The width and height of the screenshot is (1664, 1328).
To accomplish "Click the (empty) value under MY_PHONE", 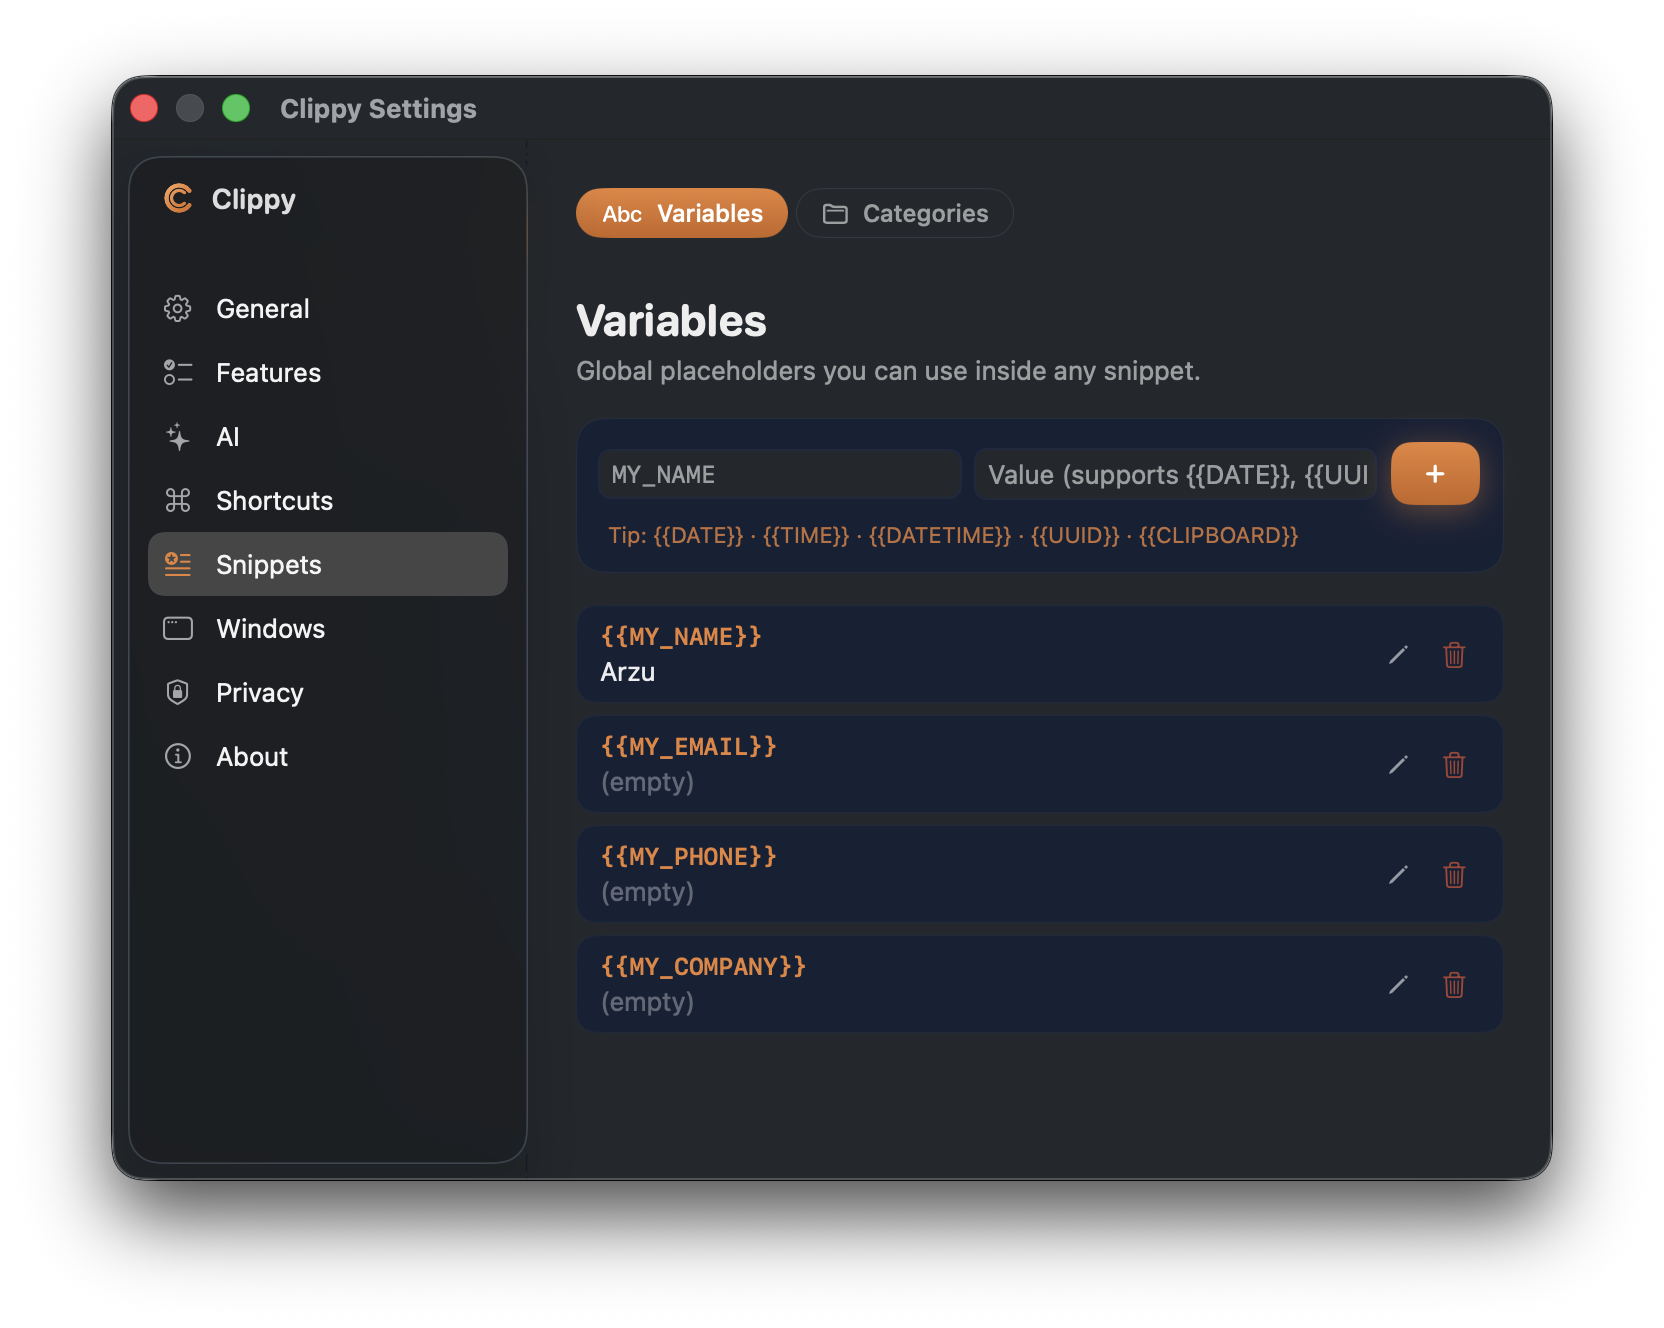I will (647, 892).
